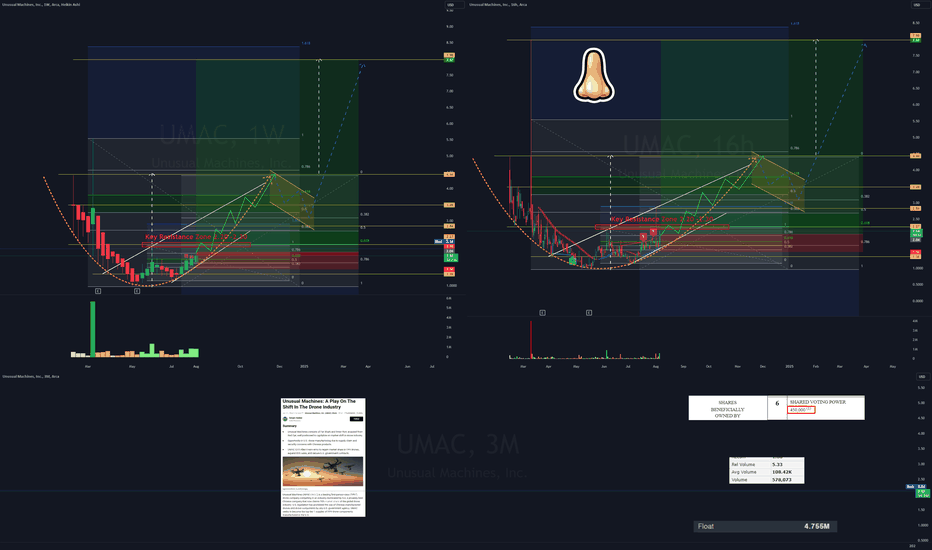Screen dimensions: 932x550
Task: Open first earnings marker on 1W chart
Action: pos(98,291)
